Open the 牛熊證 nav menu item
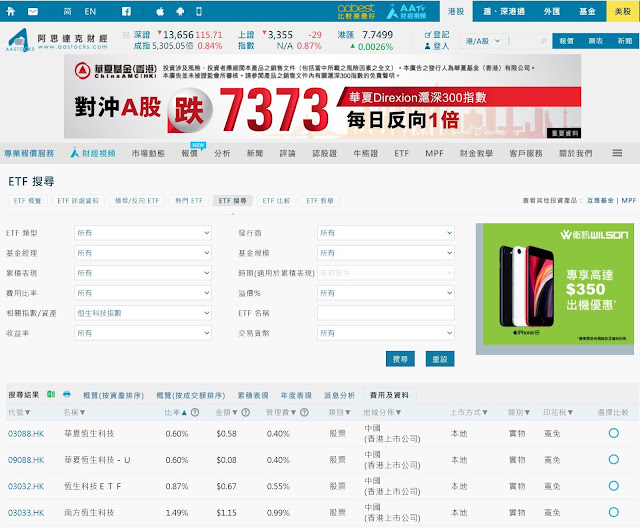This screenshot has height=528, width=640. pos(365,153)
